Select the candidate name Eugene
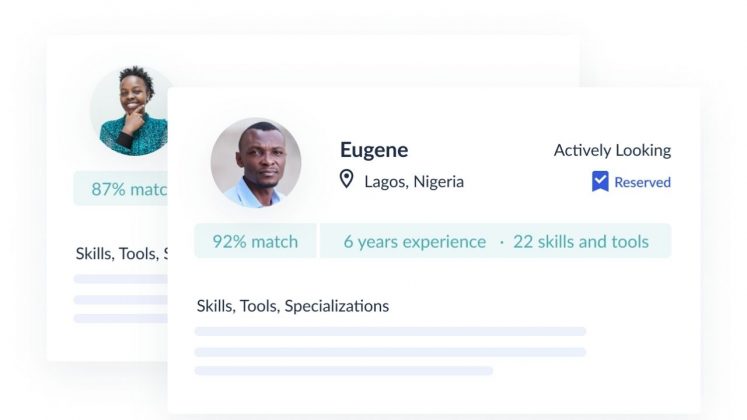Viewport: 747px width, 420px height. [x=374, y=150]
